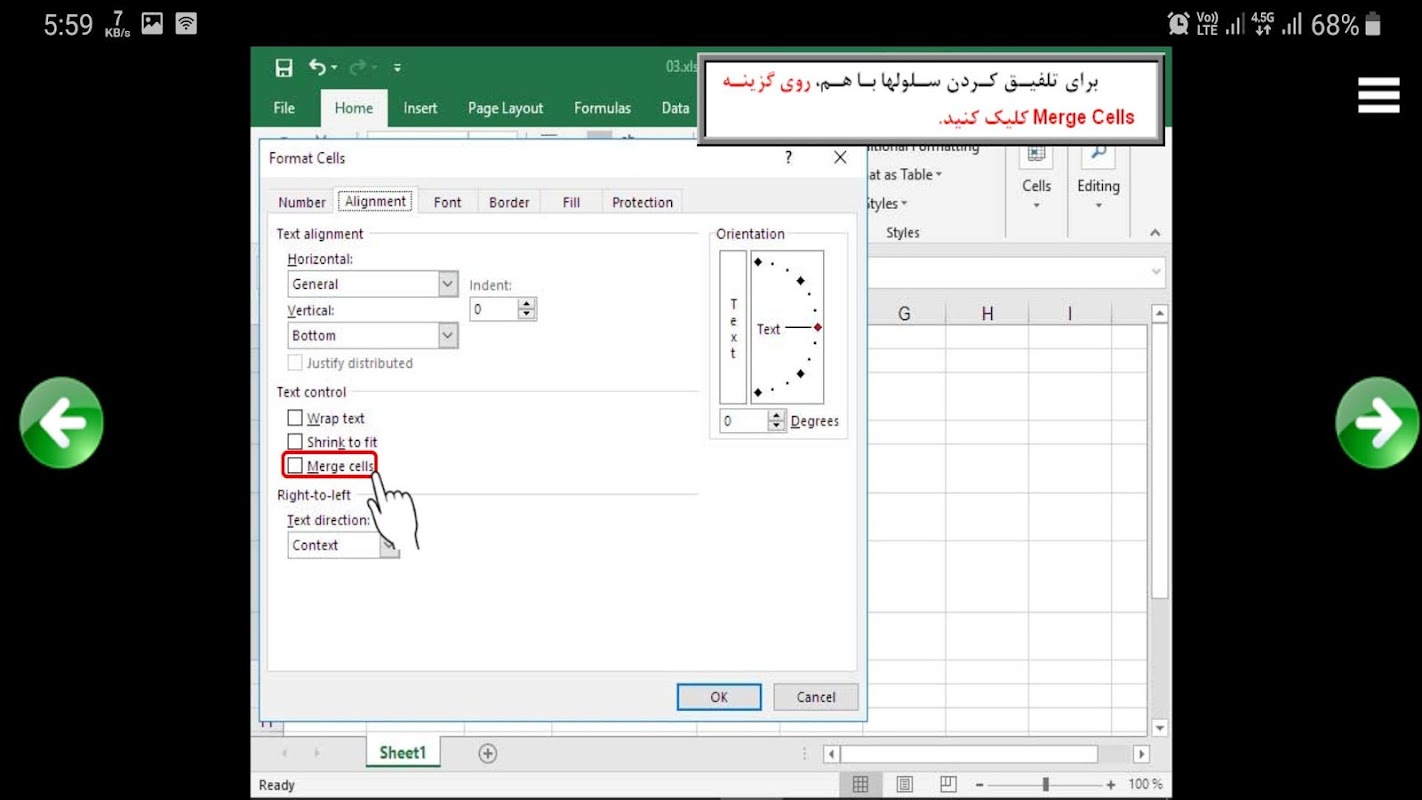Open the Horizontal alignment dropdown
The image size is (1422, 800).
click(x=448, y=284)
